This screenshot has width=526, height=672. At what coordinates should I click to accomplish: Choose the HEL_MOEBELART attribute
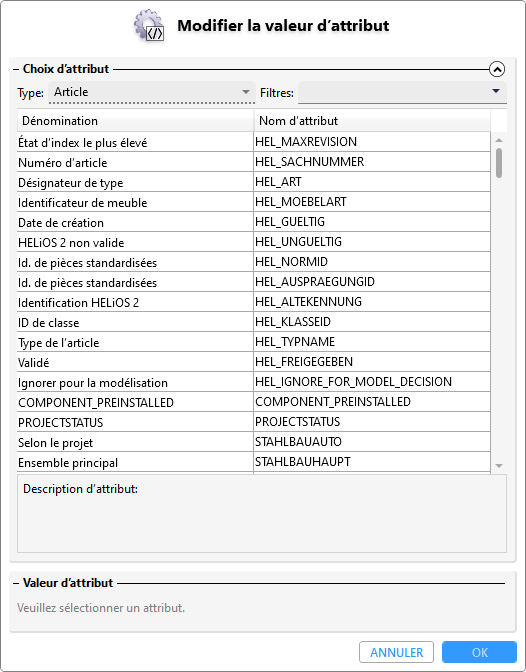click(x=301, y=202)
